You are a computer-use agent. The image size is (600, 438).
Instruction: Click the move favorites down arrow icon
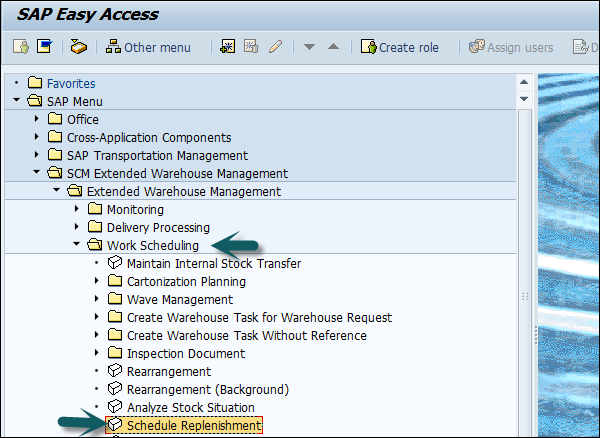pos(310,47)
